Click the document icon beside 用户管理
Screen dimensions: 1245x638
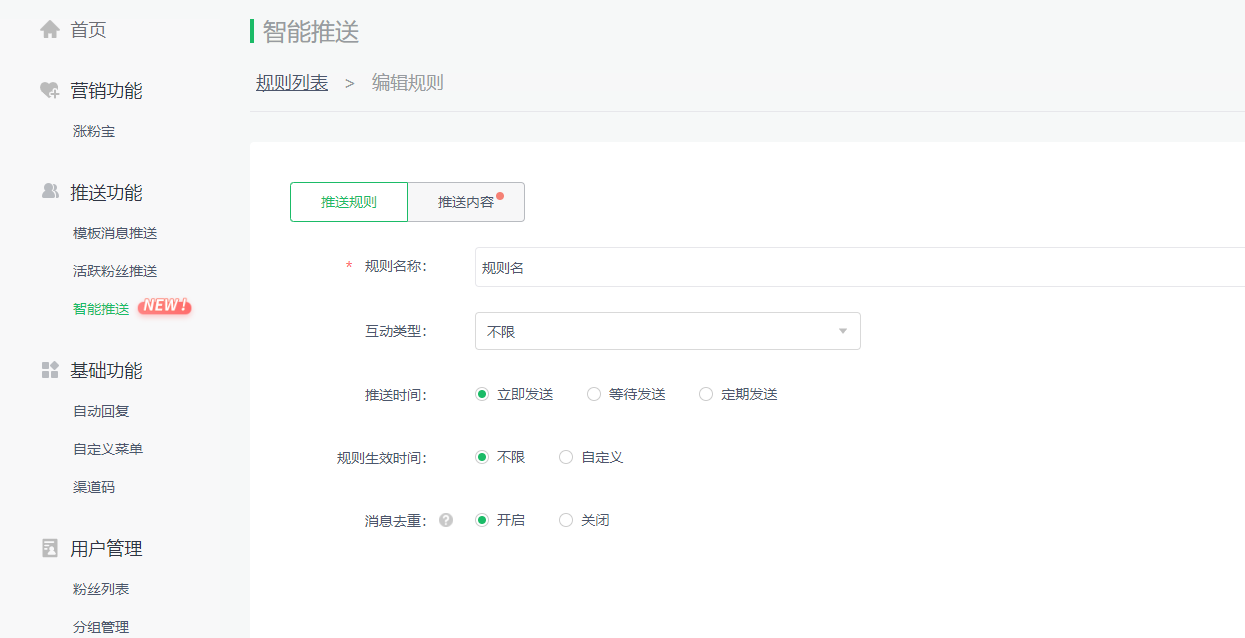(48, 548)
